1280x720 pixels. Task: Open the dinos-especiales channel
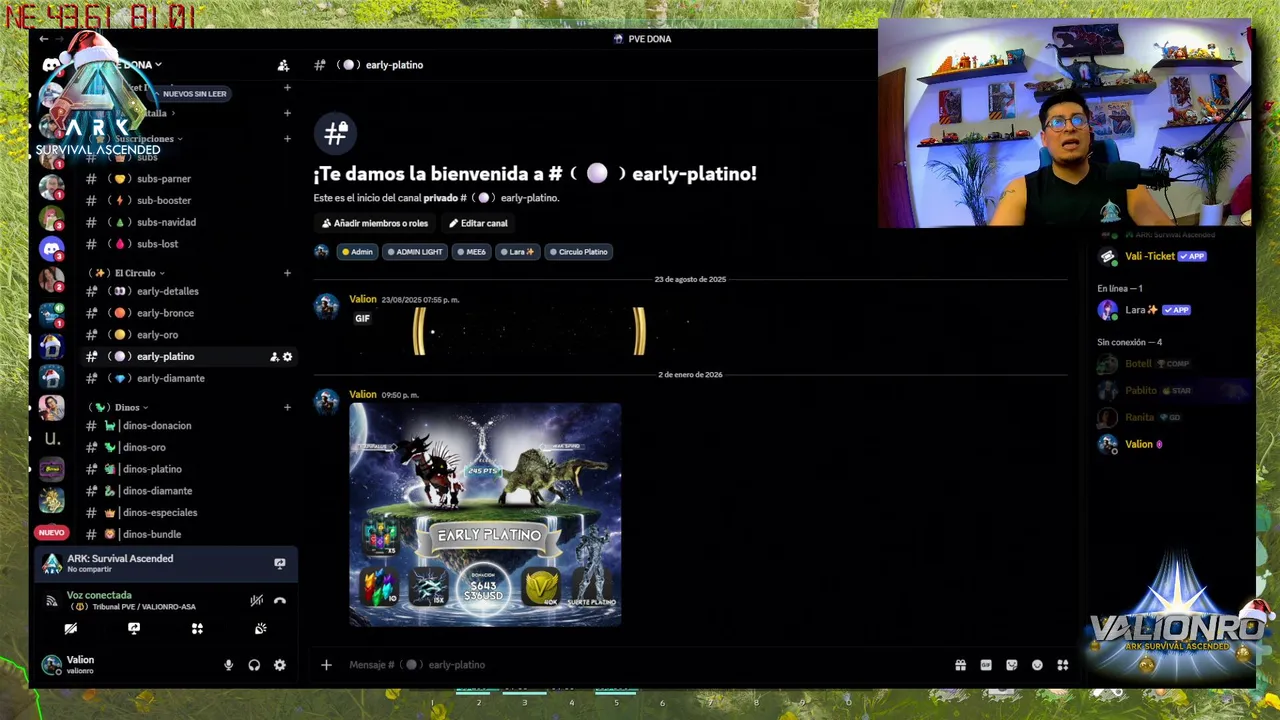pos(188,513)
